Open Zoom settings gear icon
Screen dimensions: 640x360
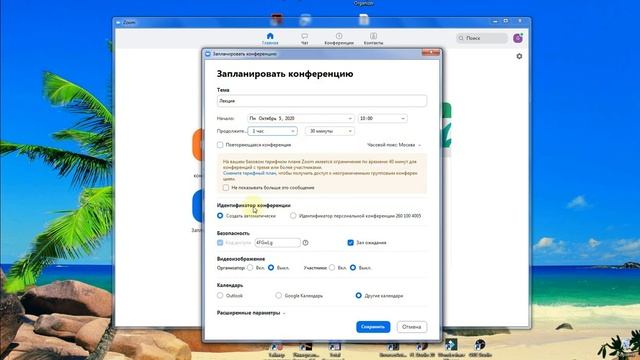519,56
